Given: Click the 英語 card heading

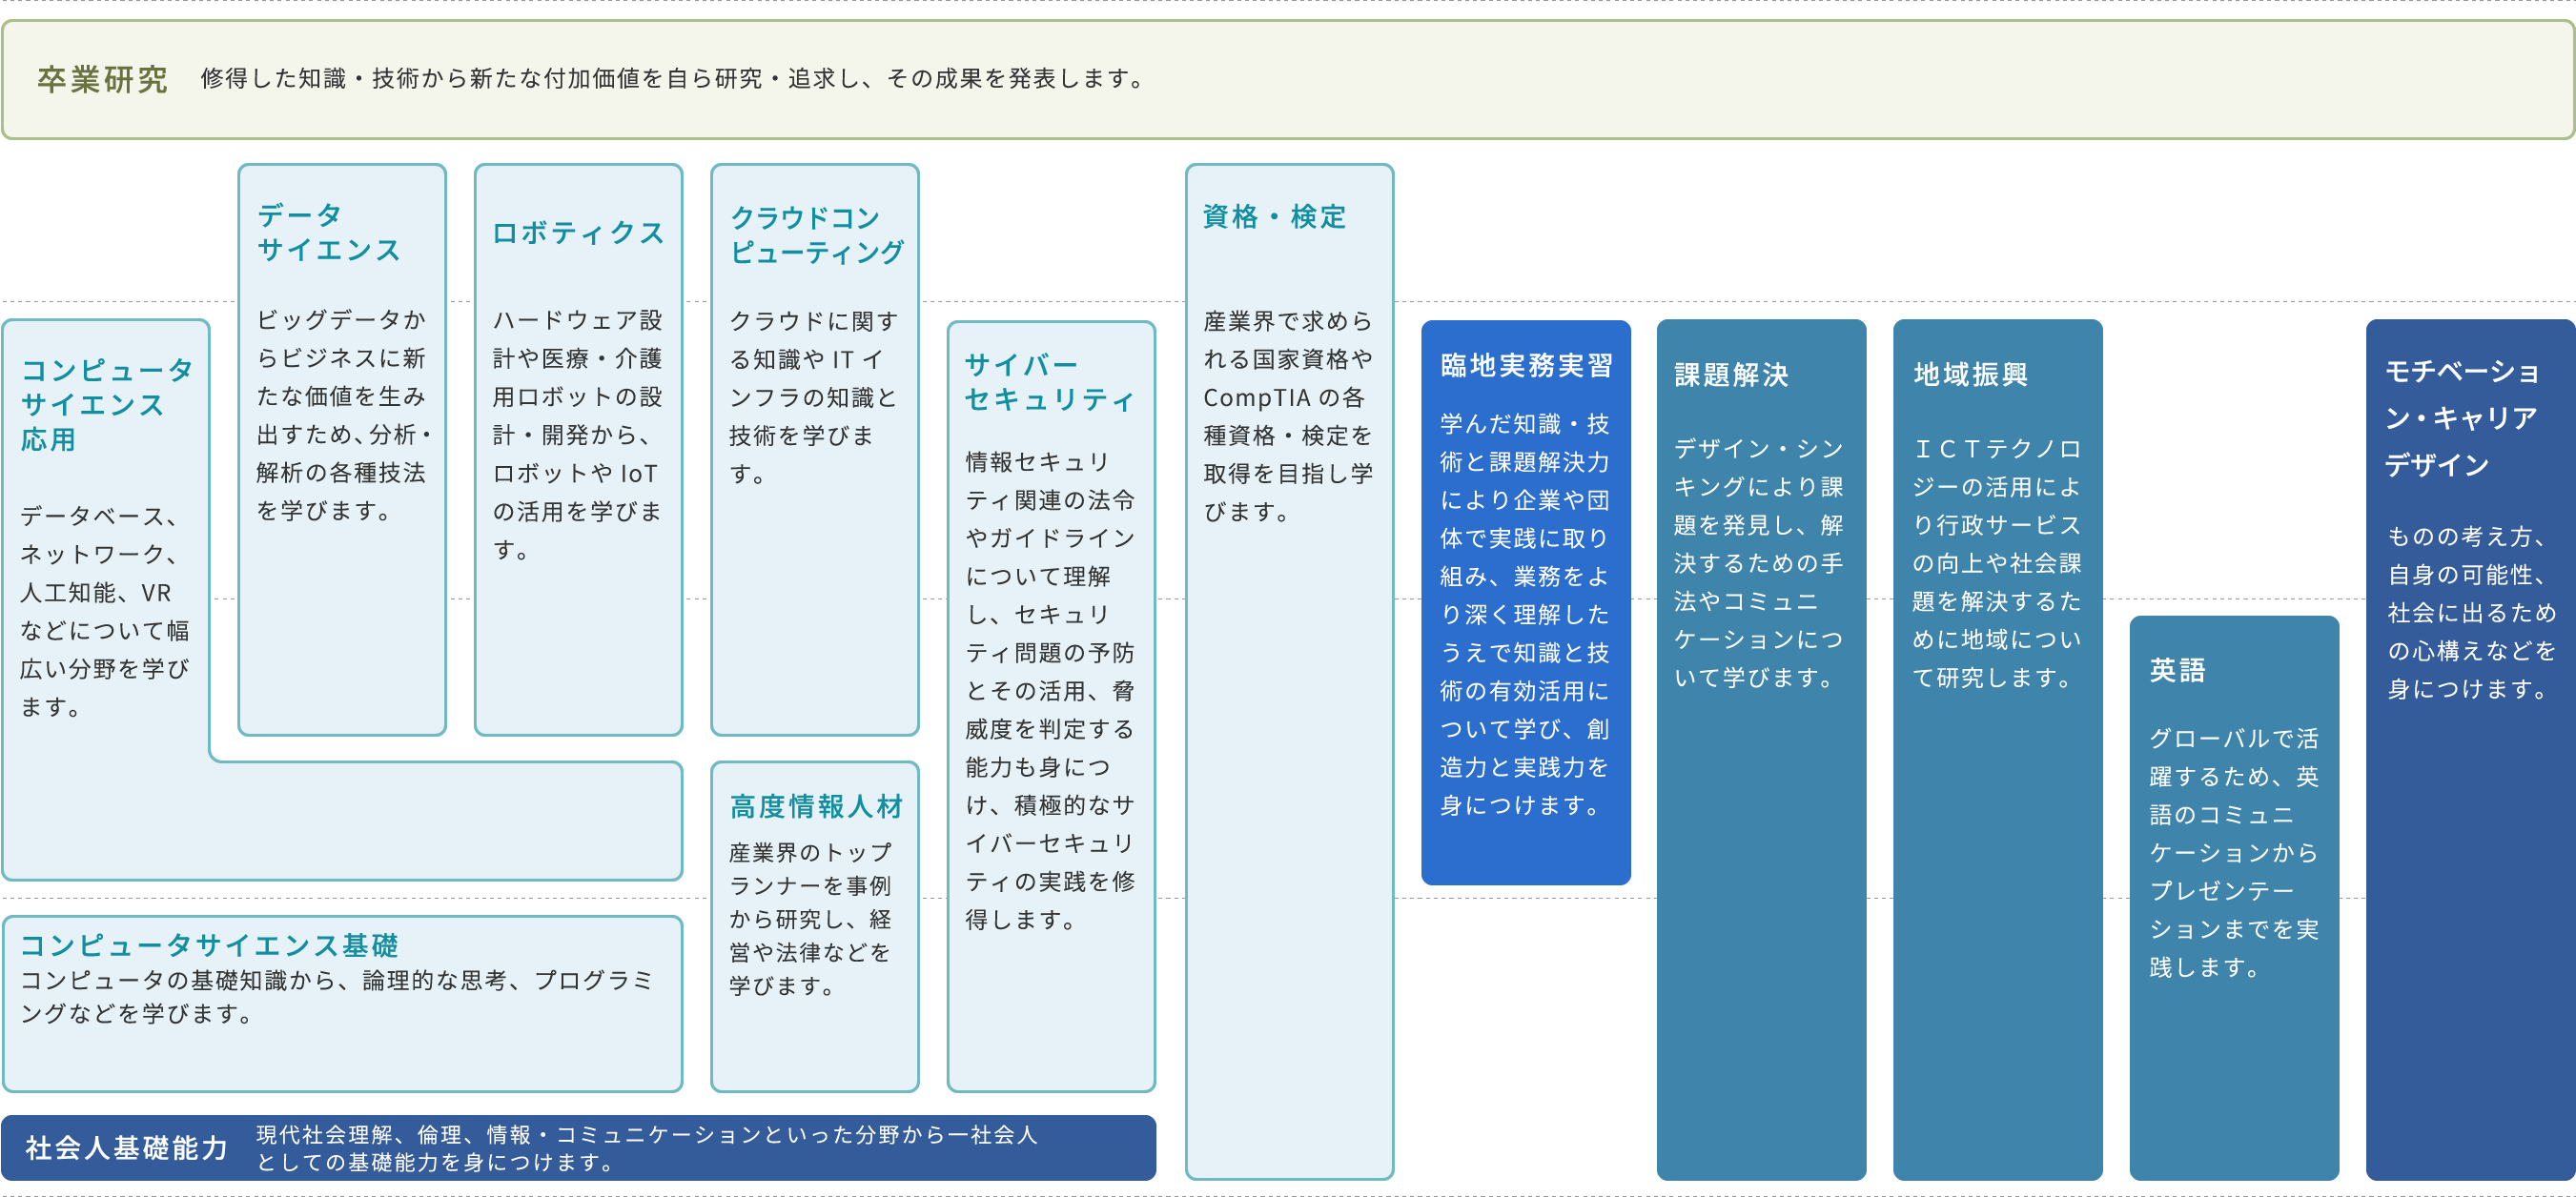Looking at the screenshot, I should 2177,670.
